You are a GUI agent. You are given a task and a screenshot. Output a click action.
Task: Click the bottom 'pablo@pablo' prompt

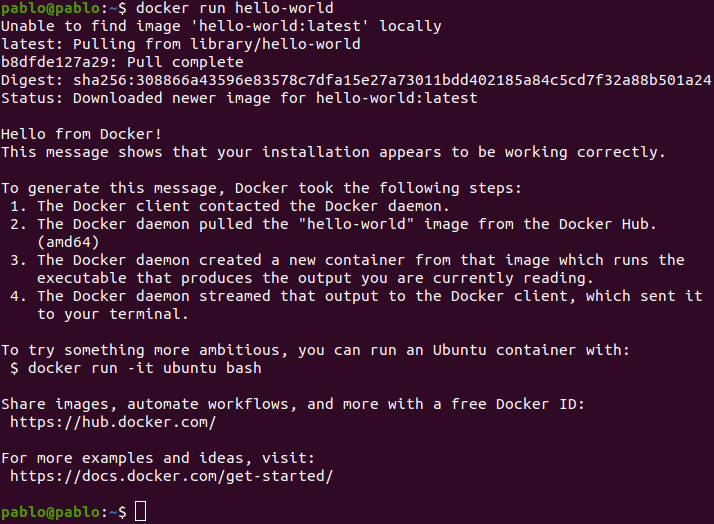(50, 512)
